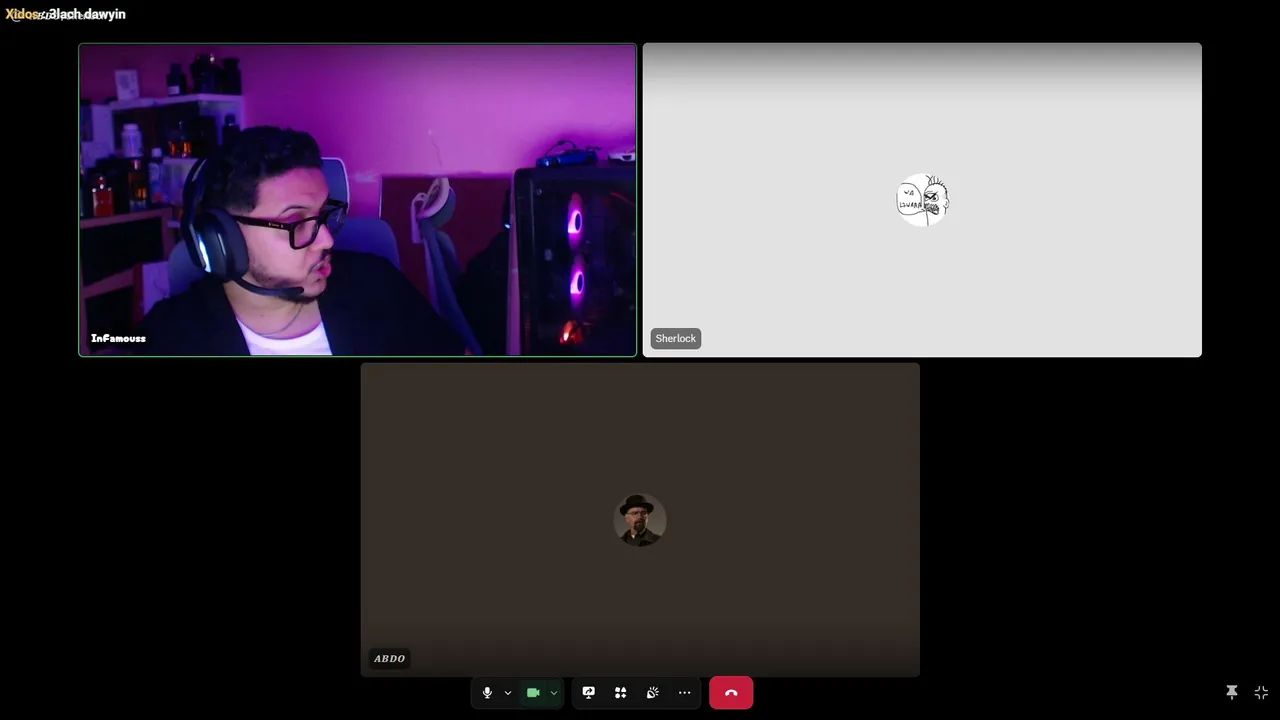This screenshot has height=720, width=1280.
Task: Open the activities shapes icon
Action: 621,692
